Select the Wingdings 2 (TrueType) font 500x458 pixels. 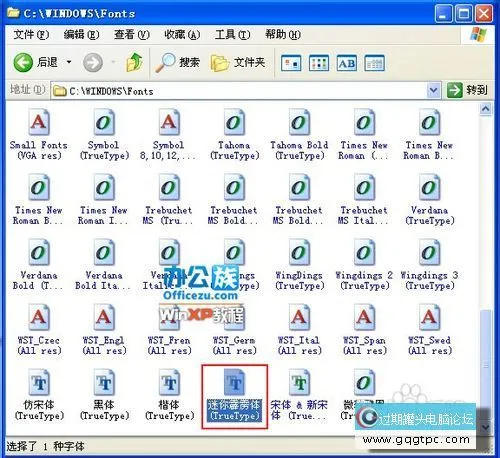pos(364,265)
